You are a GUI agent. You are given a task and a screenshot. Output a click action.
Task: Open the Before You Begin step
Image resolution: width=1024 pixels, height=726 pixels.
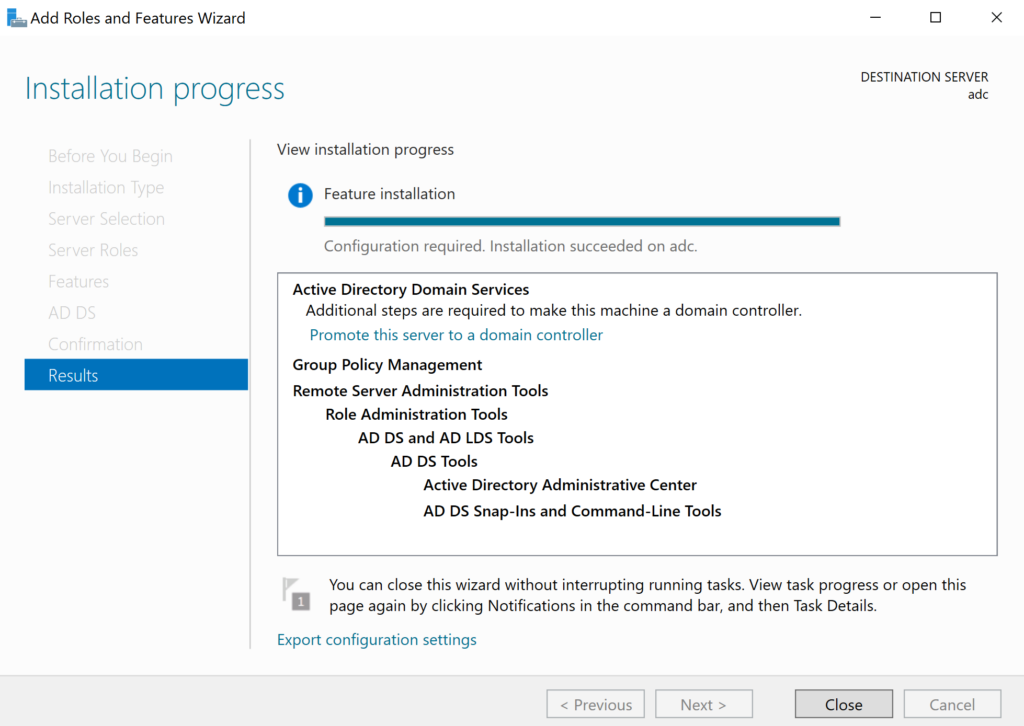(x=110, y=156)
